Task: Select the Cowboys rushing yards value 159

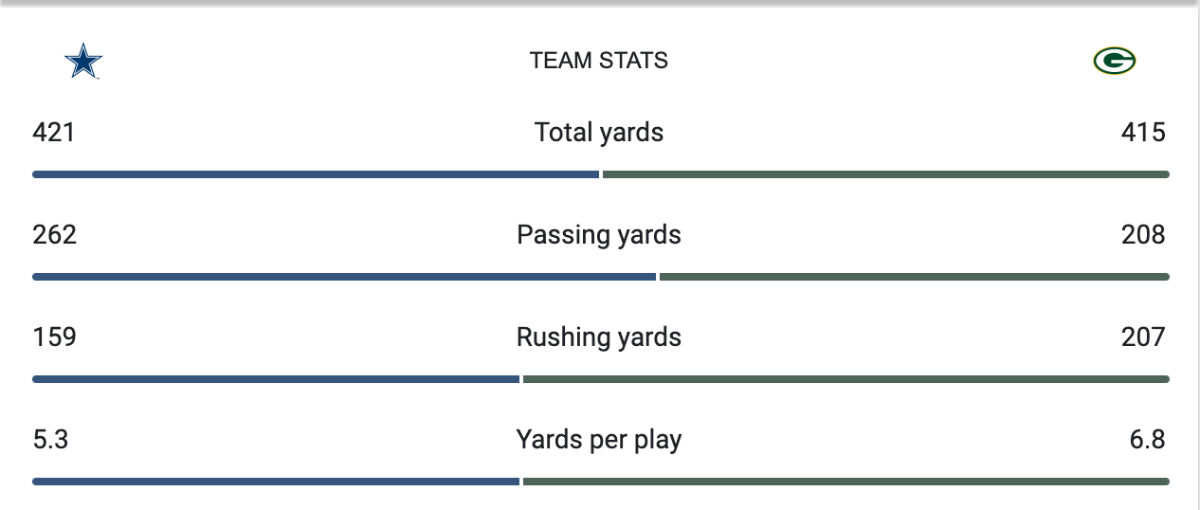Action: (55, 337)
